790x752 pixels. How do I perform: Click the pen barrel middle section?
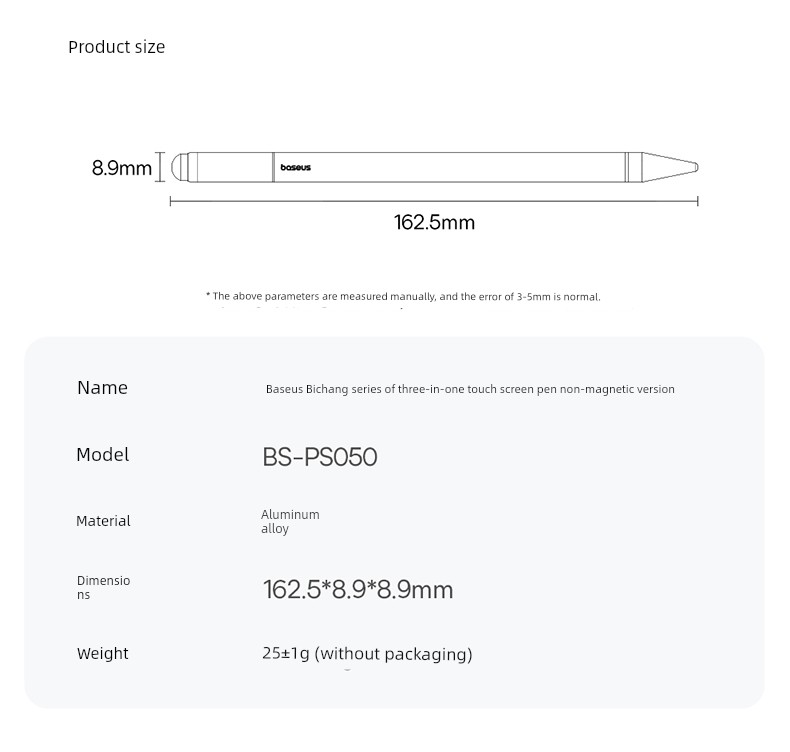pos(449,167)
